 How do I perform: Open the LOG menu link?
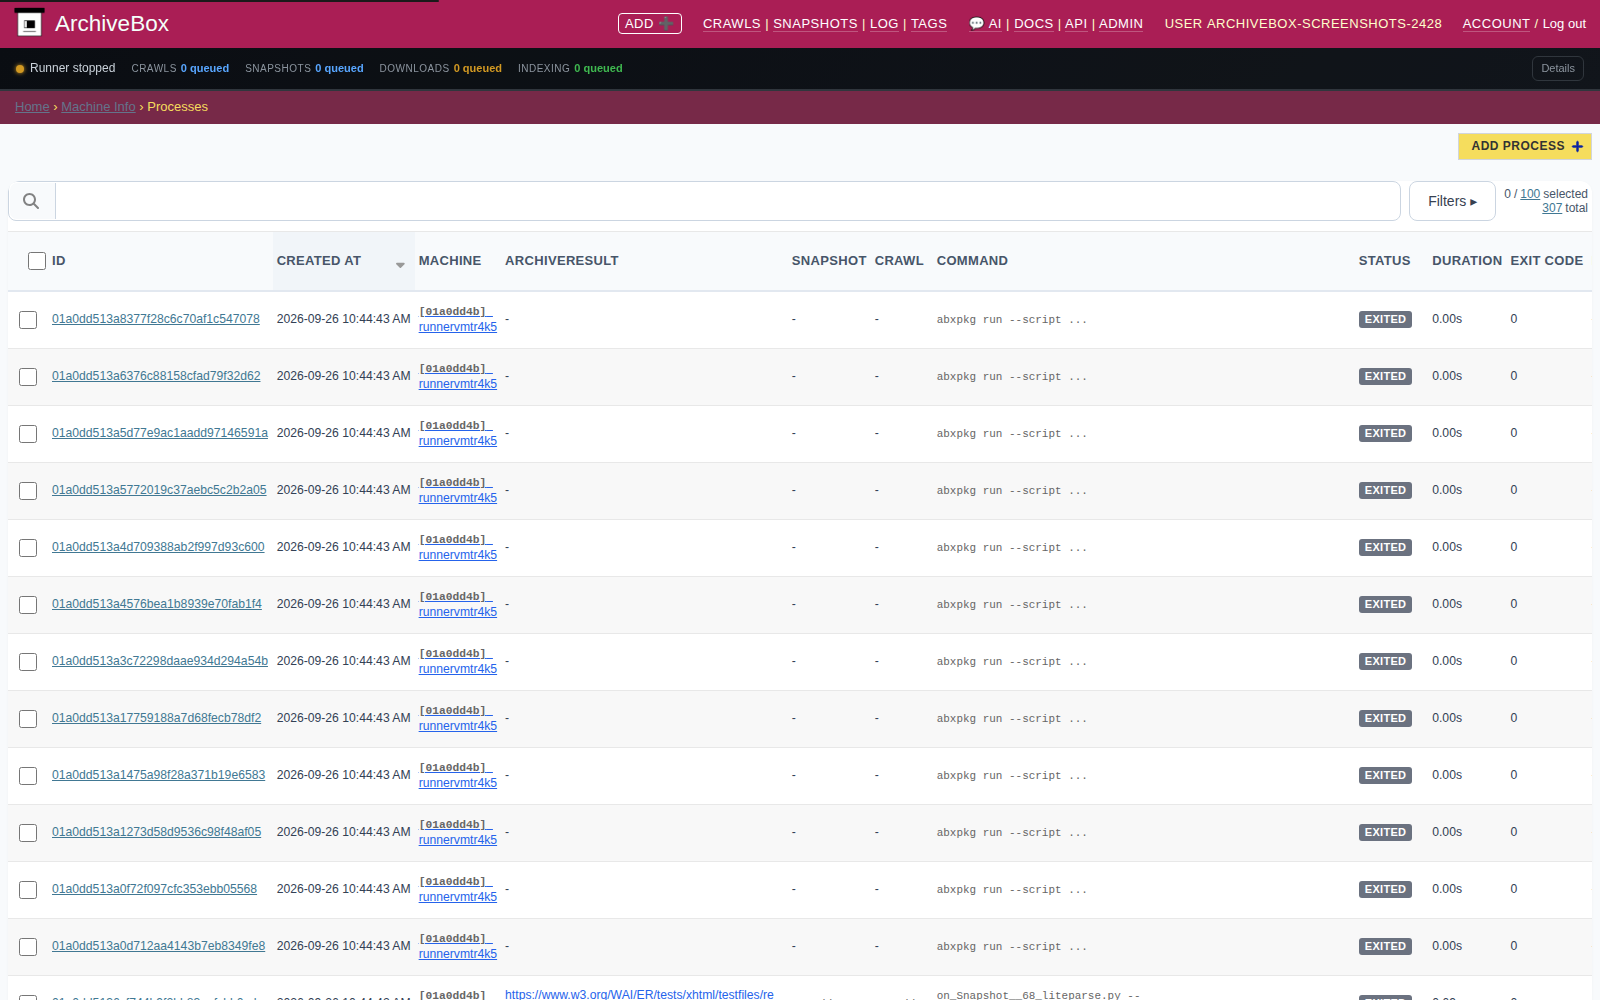[884, 24]
